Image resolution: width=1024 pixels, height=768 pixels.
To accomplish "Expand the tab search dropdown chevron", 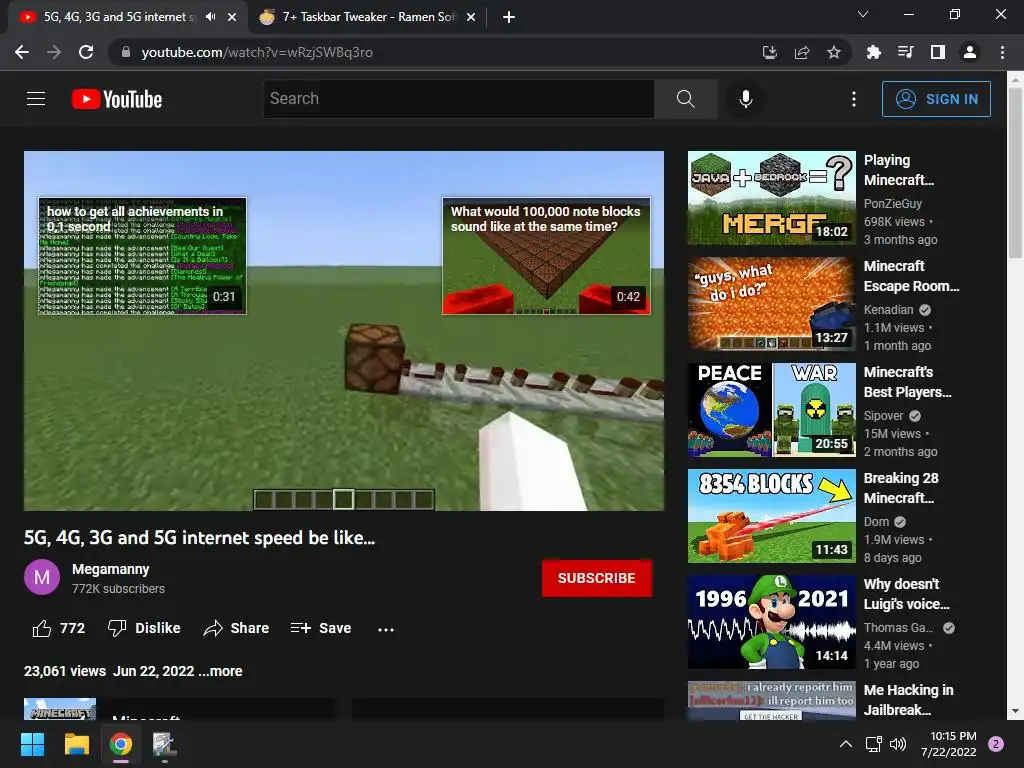I will (863, 14).
